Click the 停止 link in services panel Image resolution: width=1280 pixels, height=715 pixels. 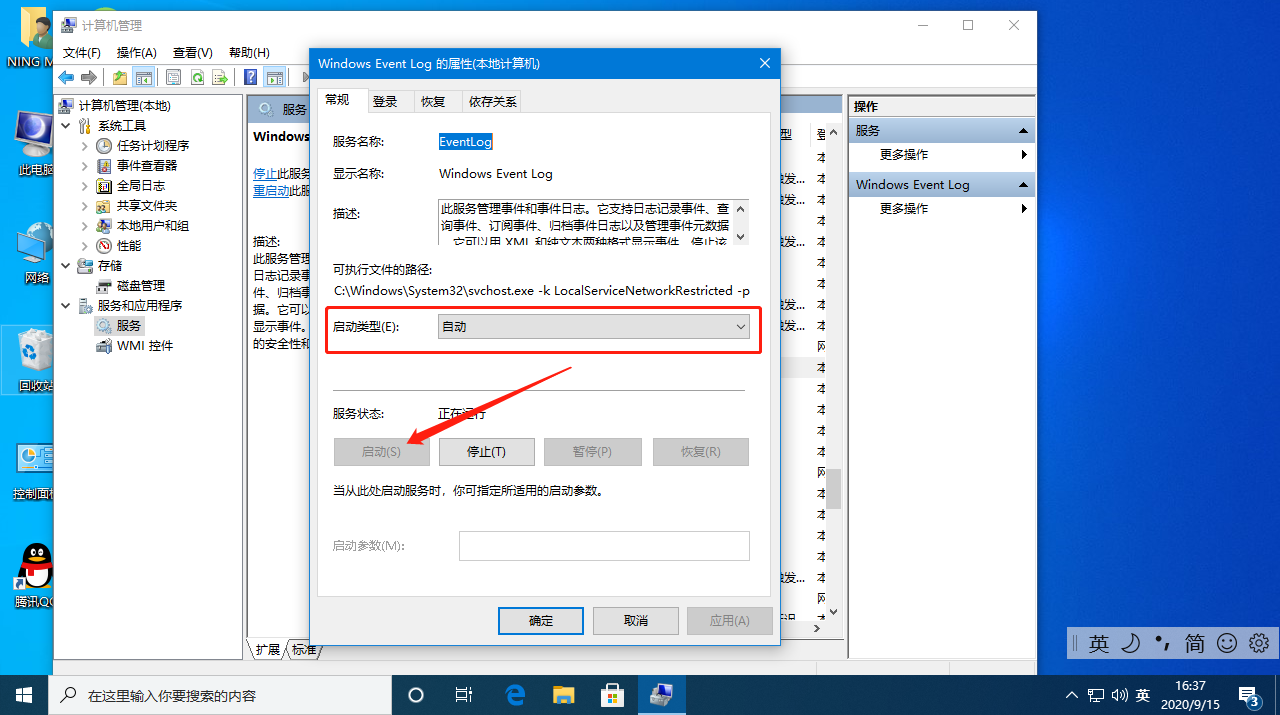coord(265,173)
